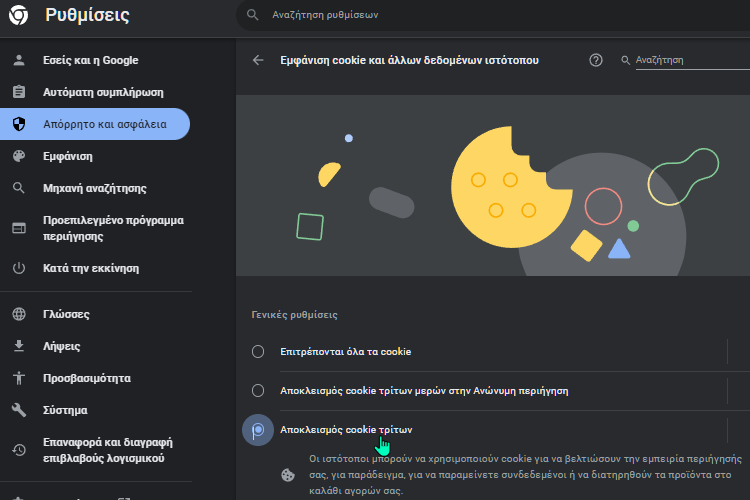Open help via the question mark icon
This screenshot has height=500, width=750.
pos(596,60)
